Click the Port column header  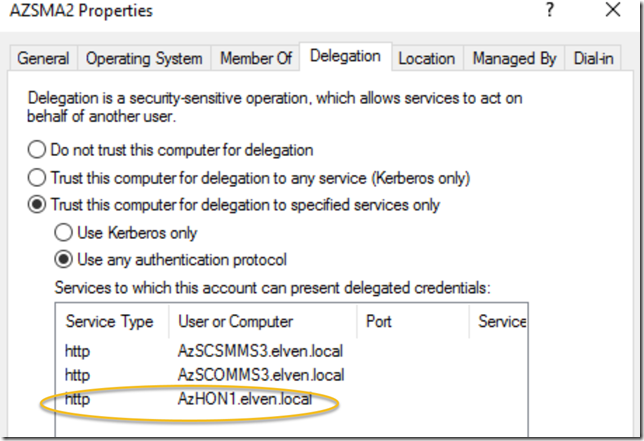[x=379, y=322]
